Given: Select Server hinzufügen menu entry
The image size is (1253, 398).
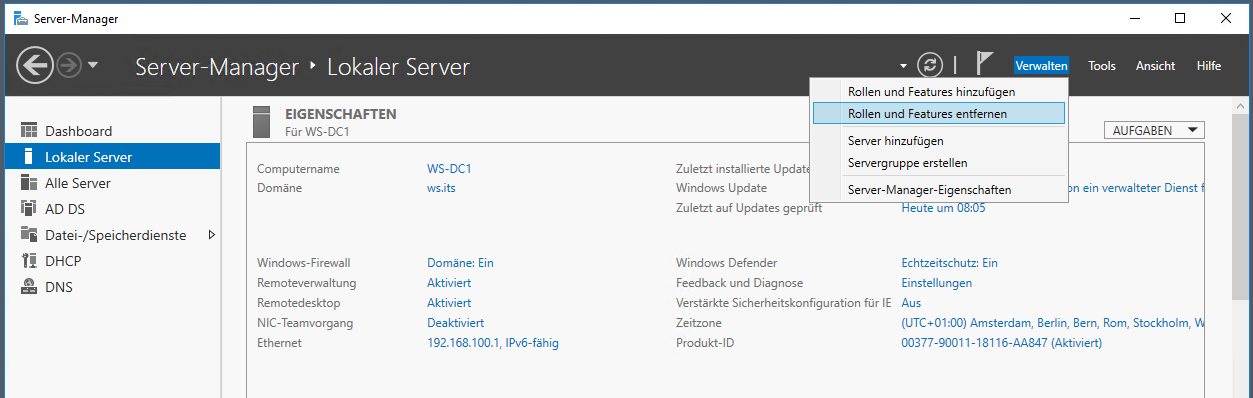Looking at the screenshot, I should [x=939, y=141].
